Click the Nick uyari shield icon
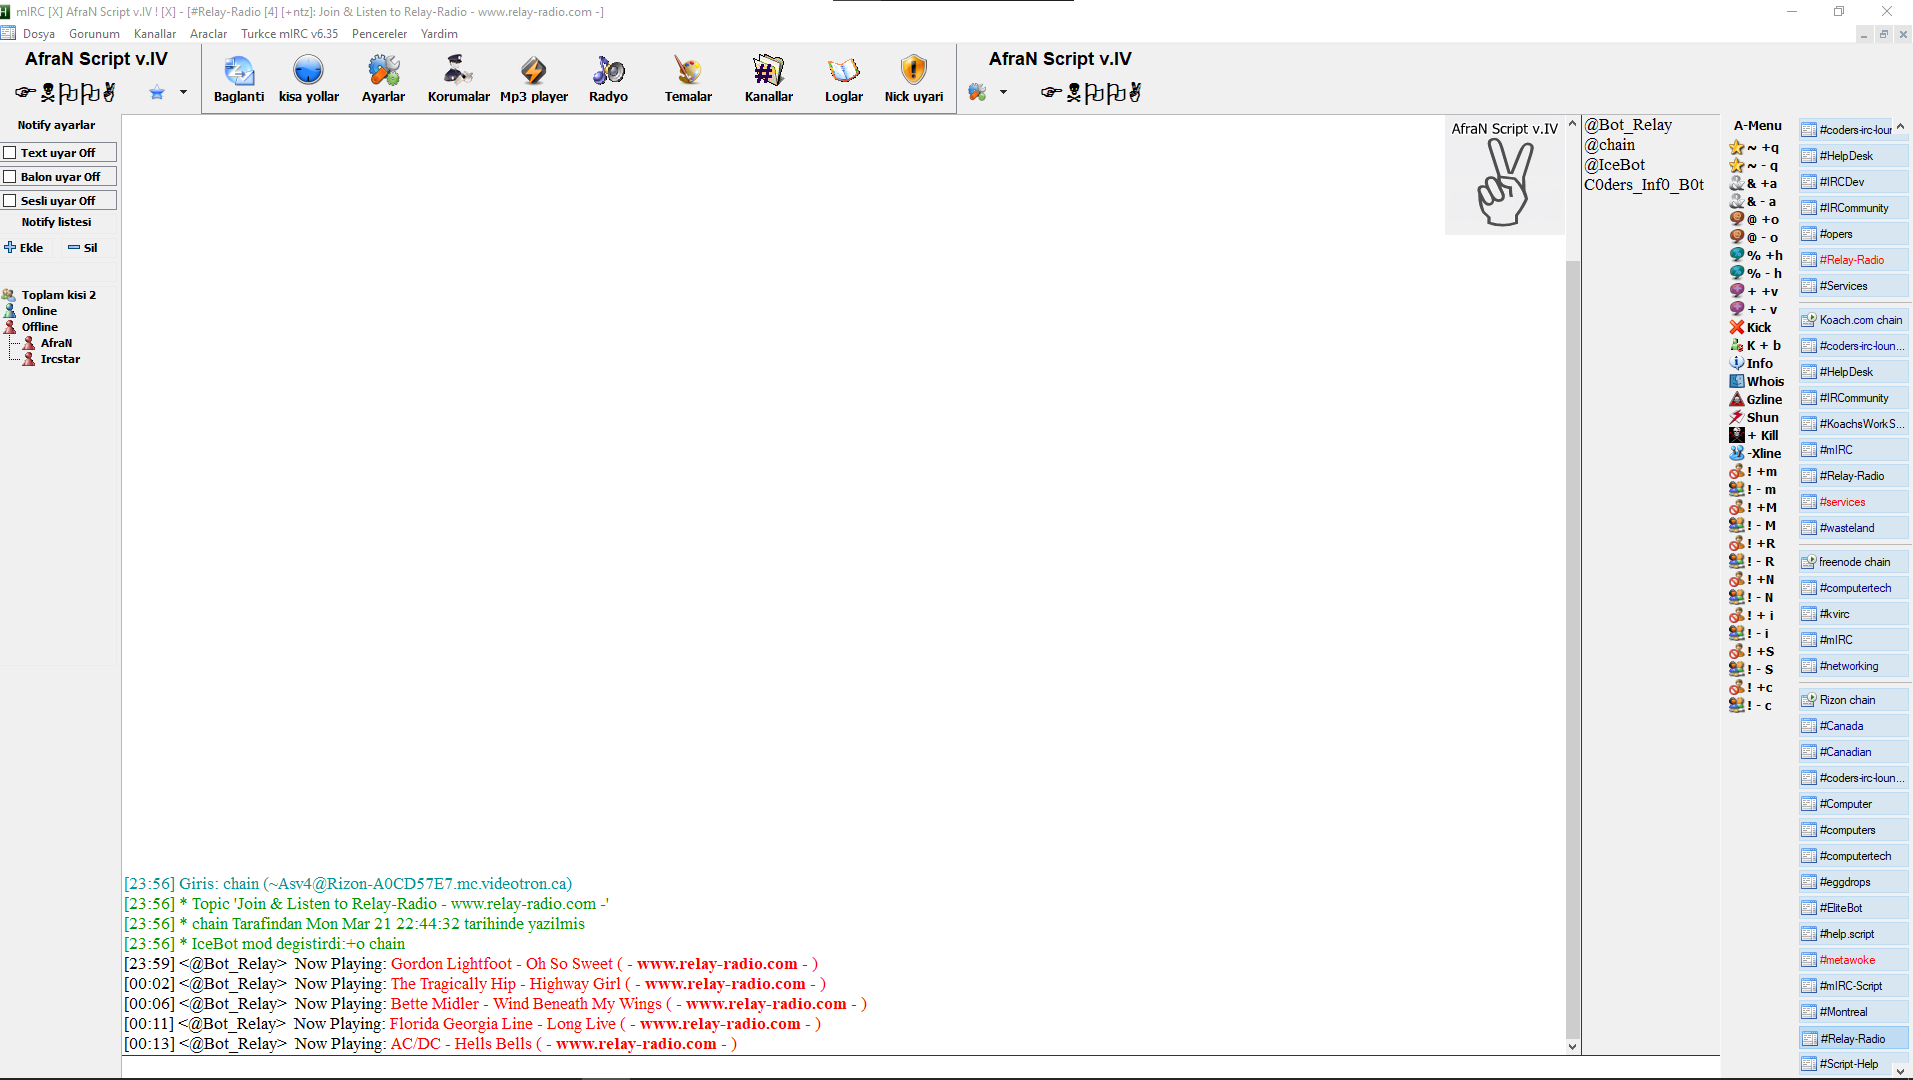 pos(913,70)
